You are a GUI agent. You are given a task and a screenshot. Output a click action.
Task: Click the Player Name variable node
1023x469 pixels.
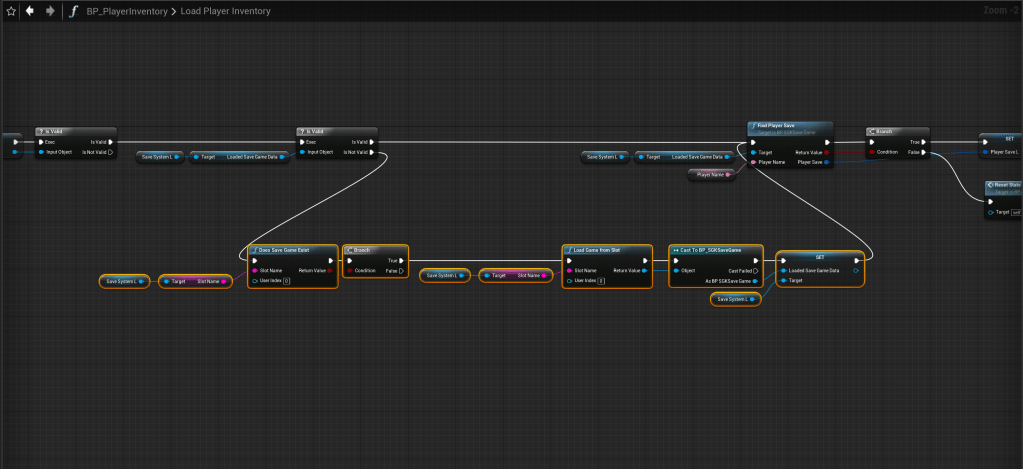pos(710,174)
